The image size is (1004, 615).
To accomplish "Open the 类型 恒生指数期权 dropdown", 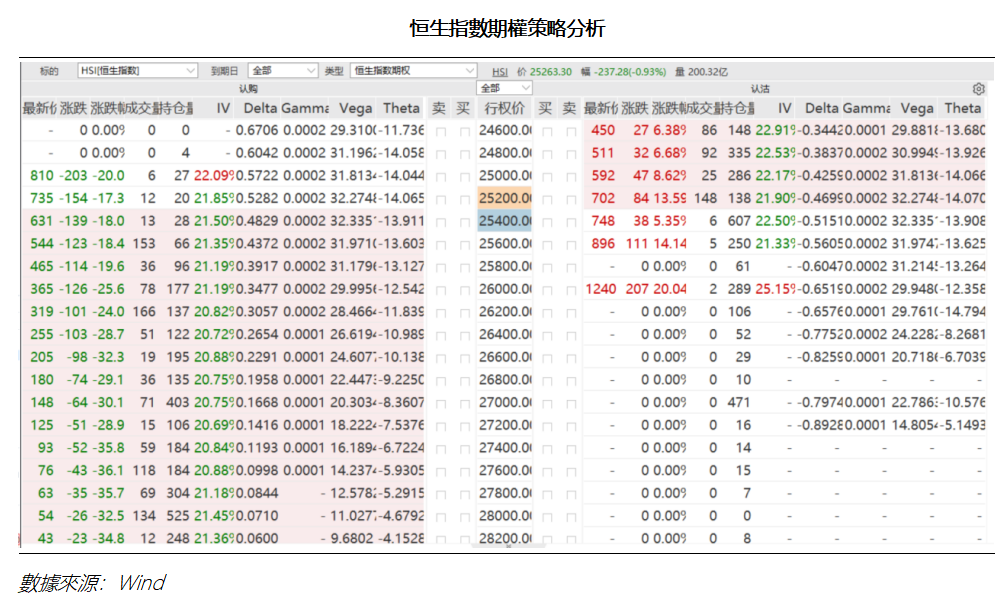I will point(413,70).
